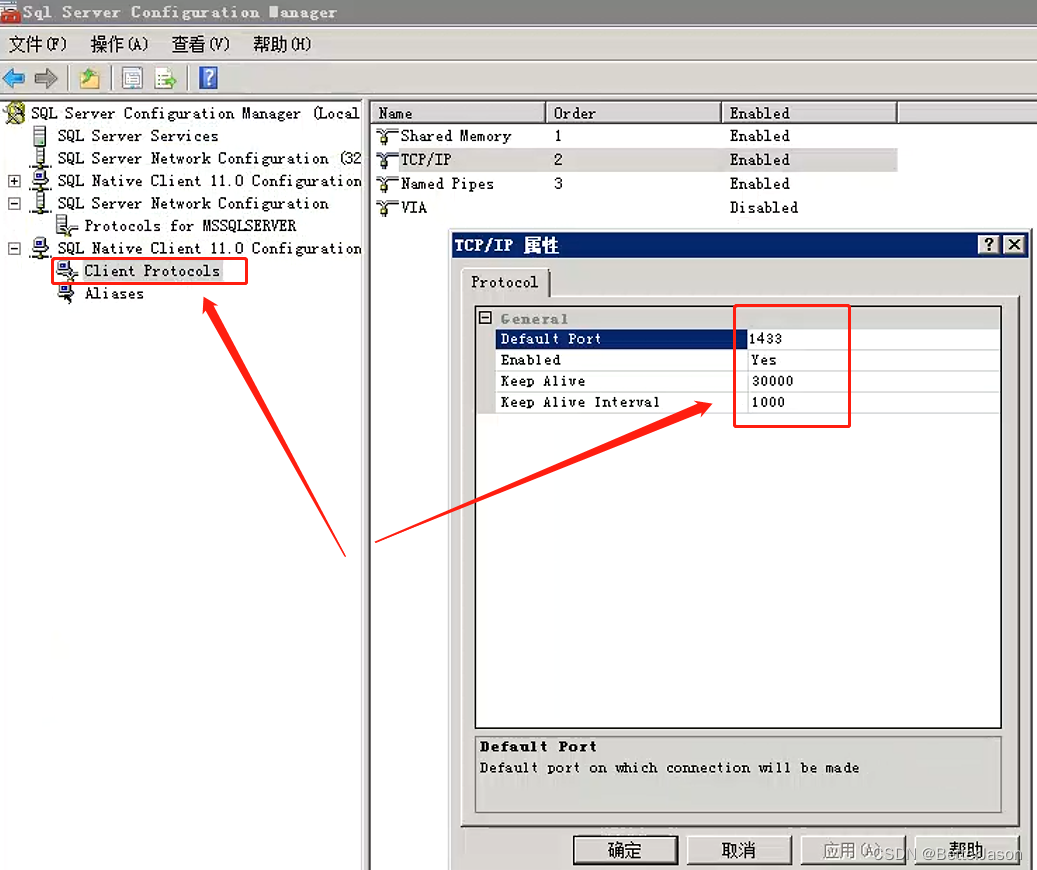Click the Show/Hide Console Tree folder icon
The height and width of the screenshot is (870, 1037).
89,78
